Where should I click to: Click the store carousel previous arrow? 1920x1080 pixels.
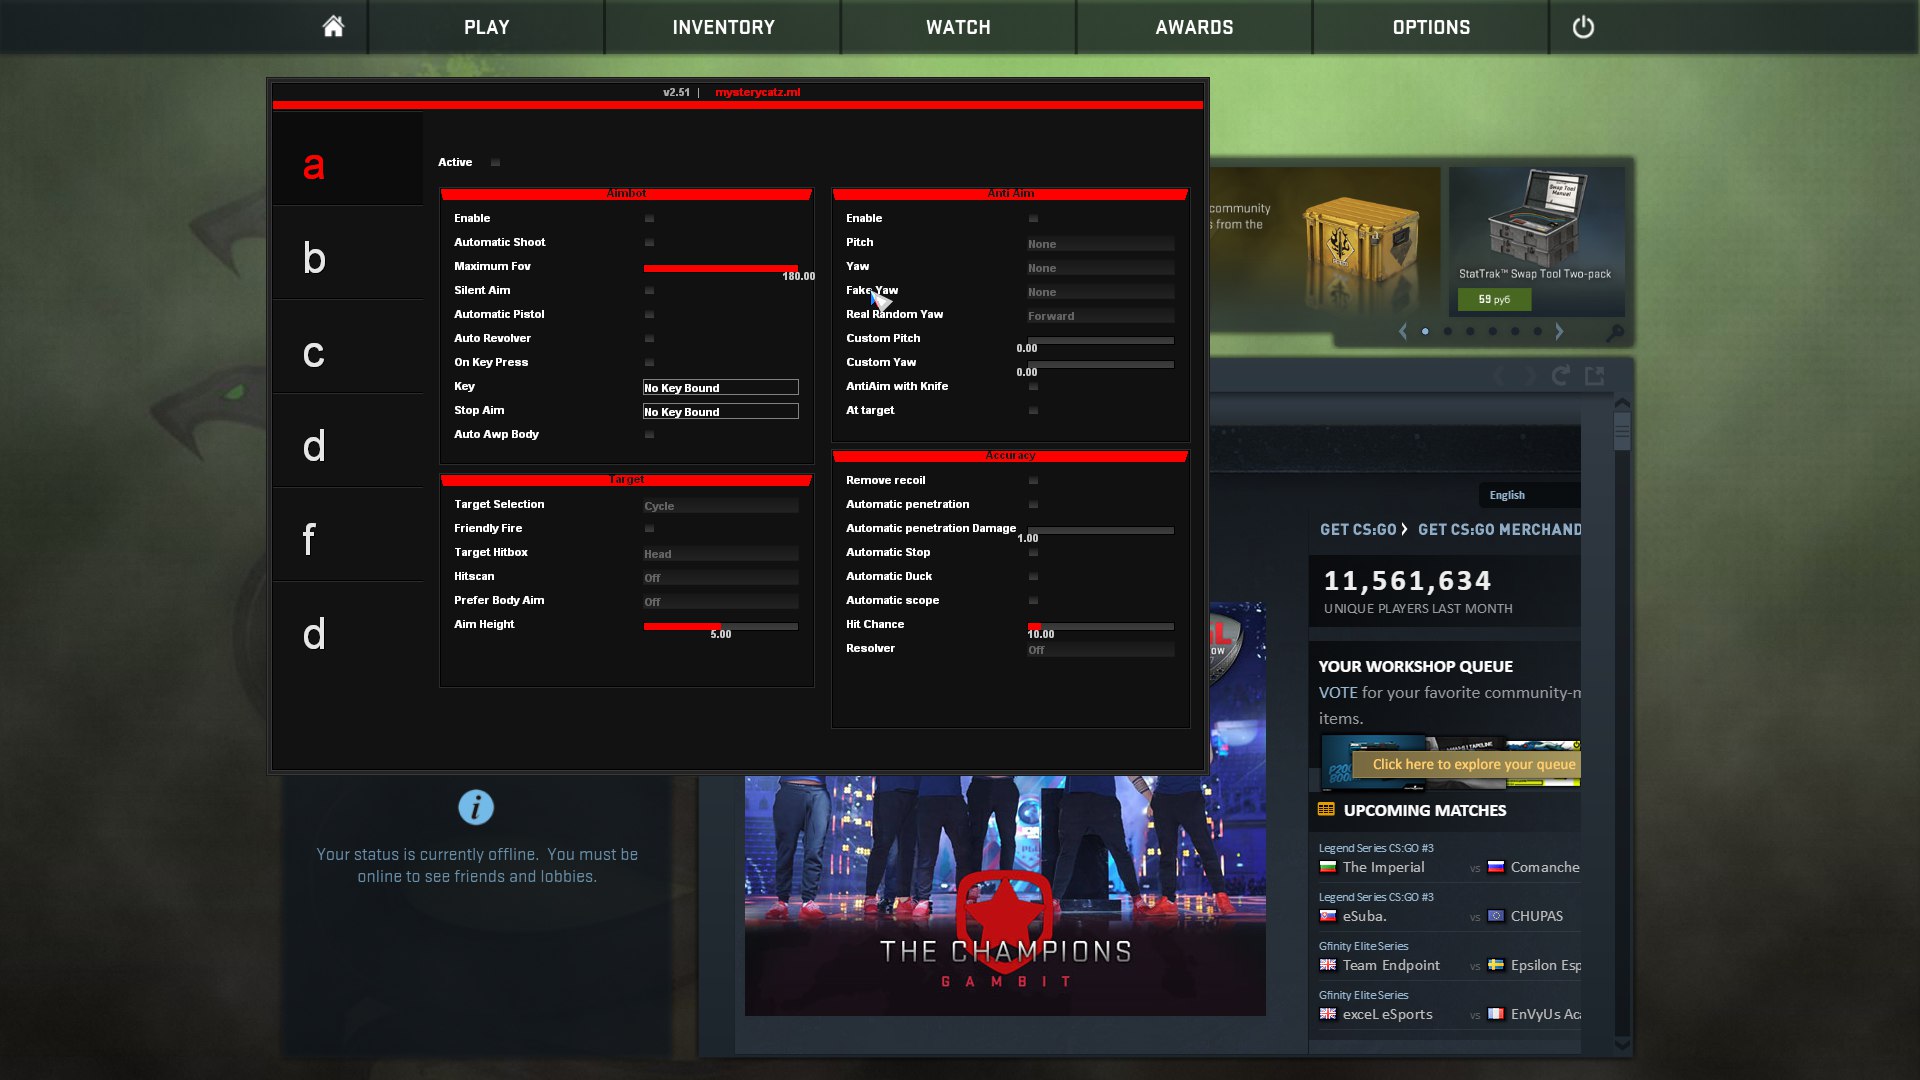click(1403, 331)
